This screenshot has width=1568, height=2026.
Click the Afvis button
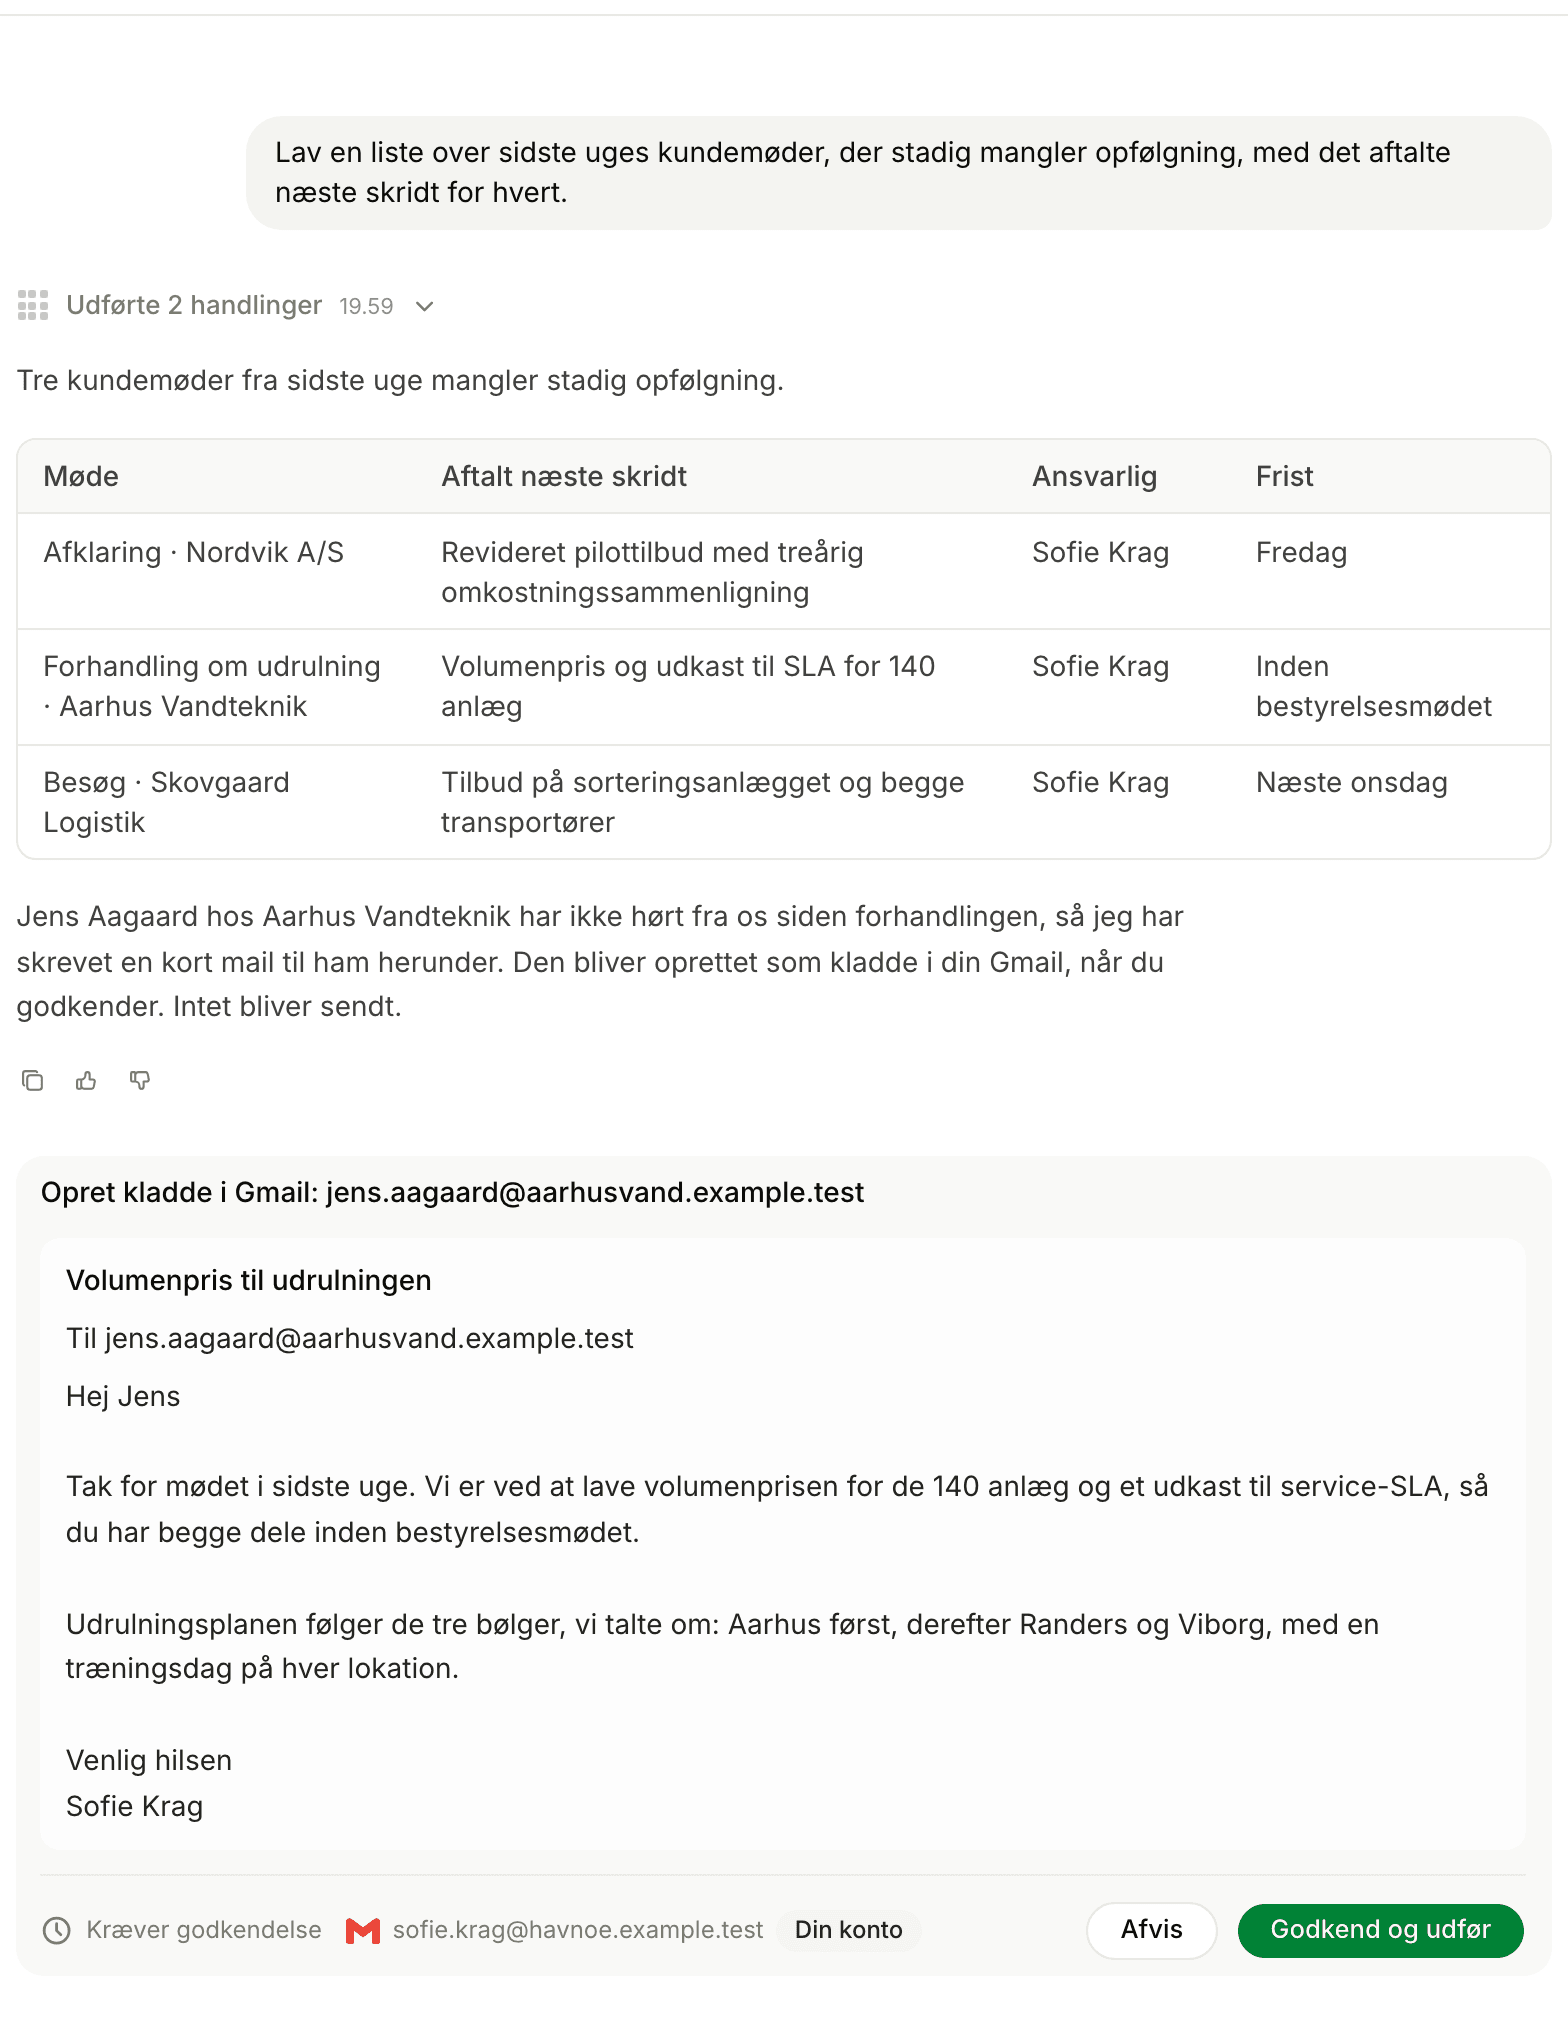(1152, 1930)
